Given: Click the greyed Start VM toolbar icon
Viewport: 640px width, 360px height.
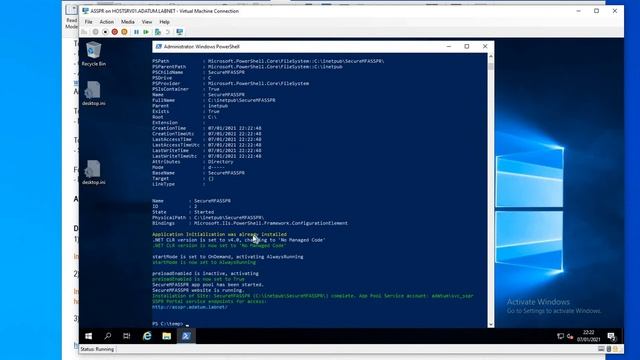Looking at the screenshot, I should coord(96,32).
